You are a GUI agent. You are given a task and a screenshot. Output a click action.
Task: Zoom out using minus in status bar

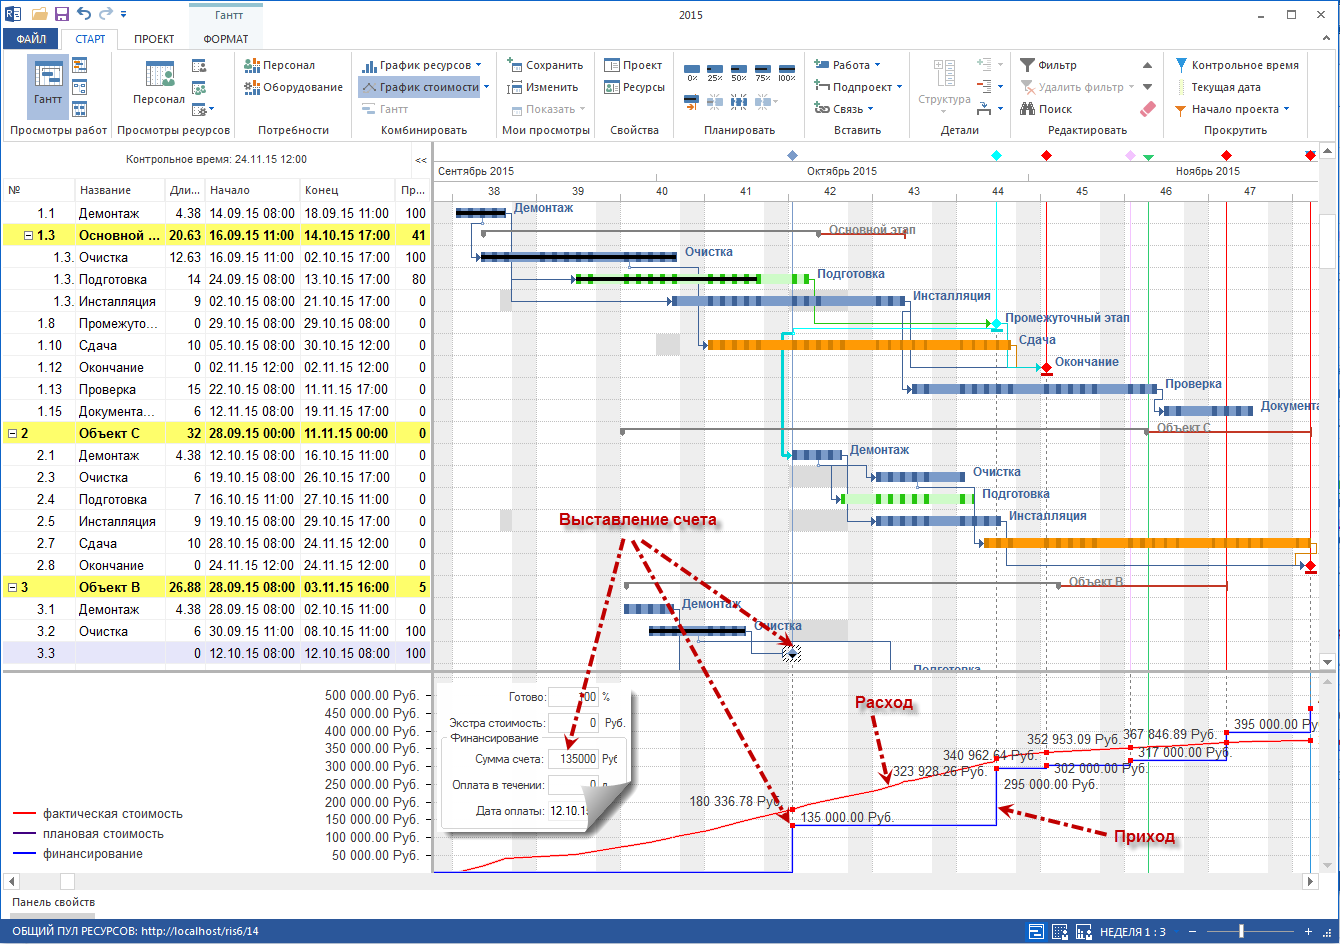[x=1191, y=932]
